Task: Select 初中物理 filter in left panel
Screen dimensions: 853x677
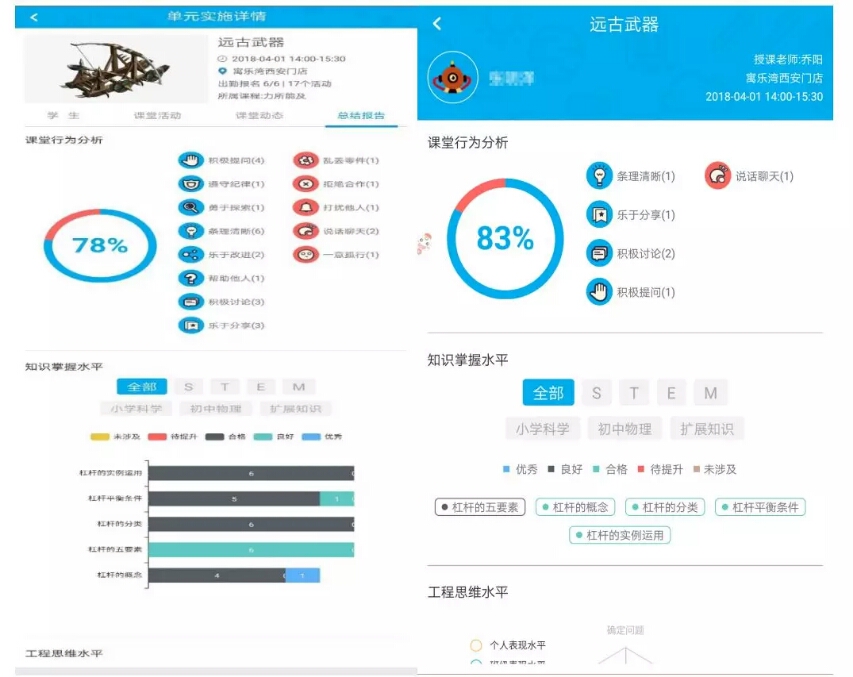Action: 216,409
